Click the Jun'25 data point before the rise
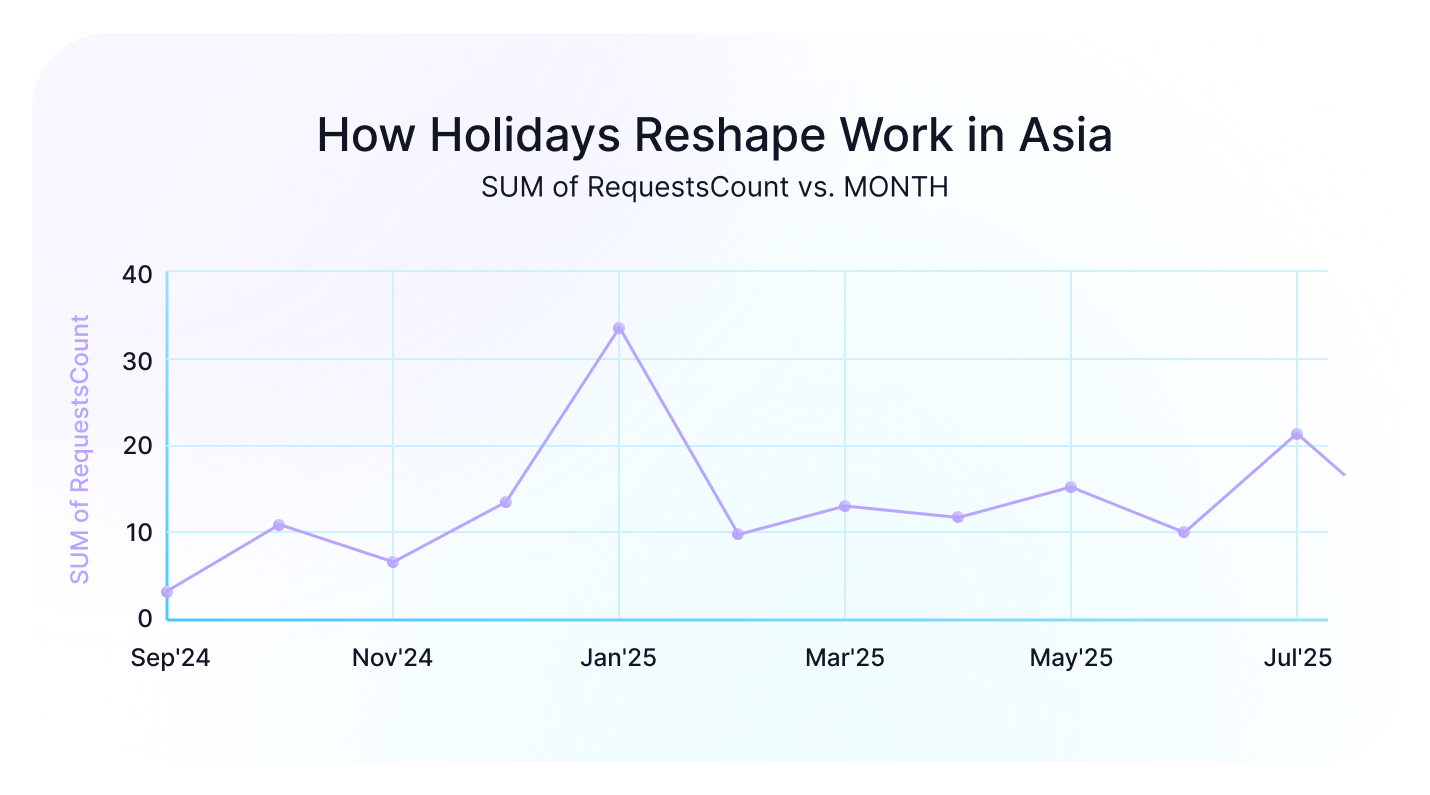Screen dimensions: 1430x795 (1182, 531)
